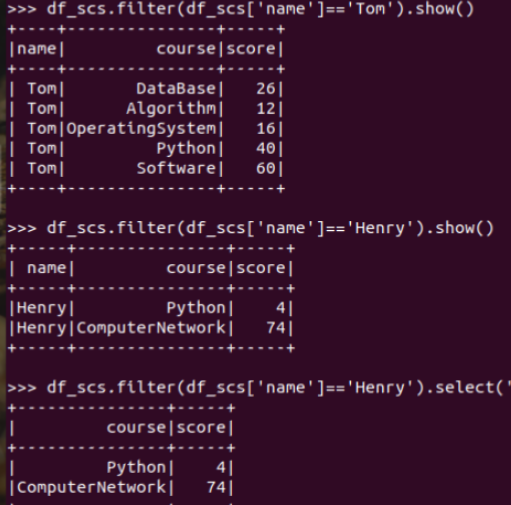Click the filter-select command line for Henry
This screenshot has height=505, width=511.
[259, 388]
